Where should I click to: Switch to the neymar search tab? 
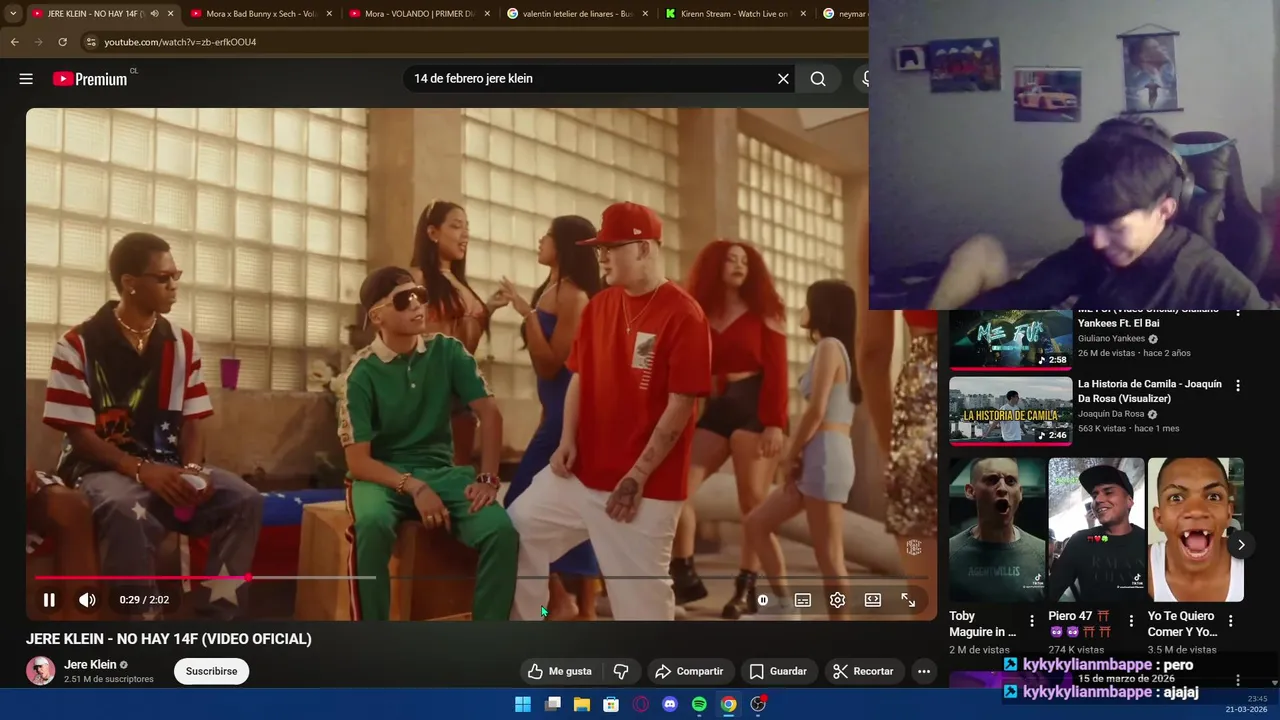[843, 14]
